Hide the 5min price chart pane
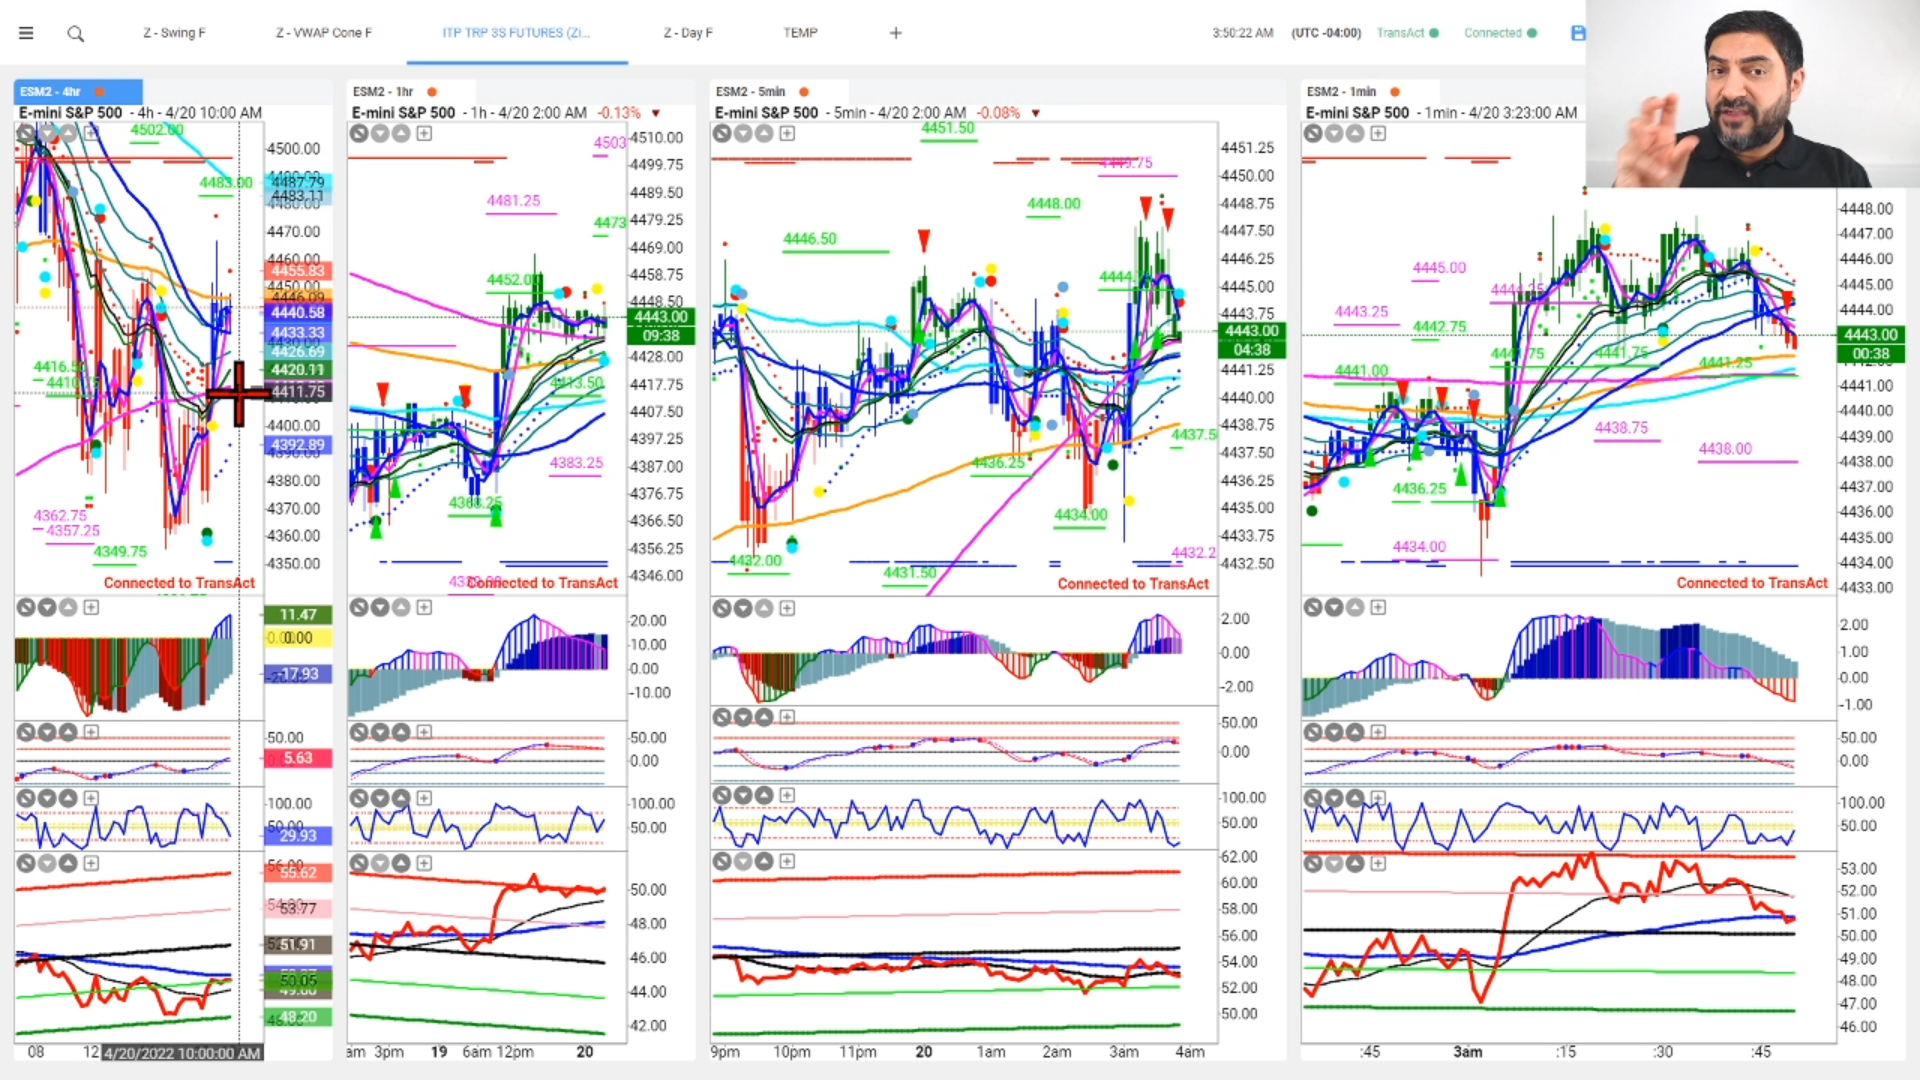 tap(722, 133)
